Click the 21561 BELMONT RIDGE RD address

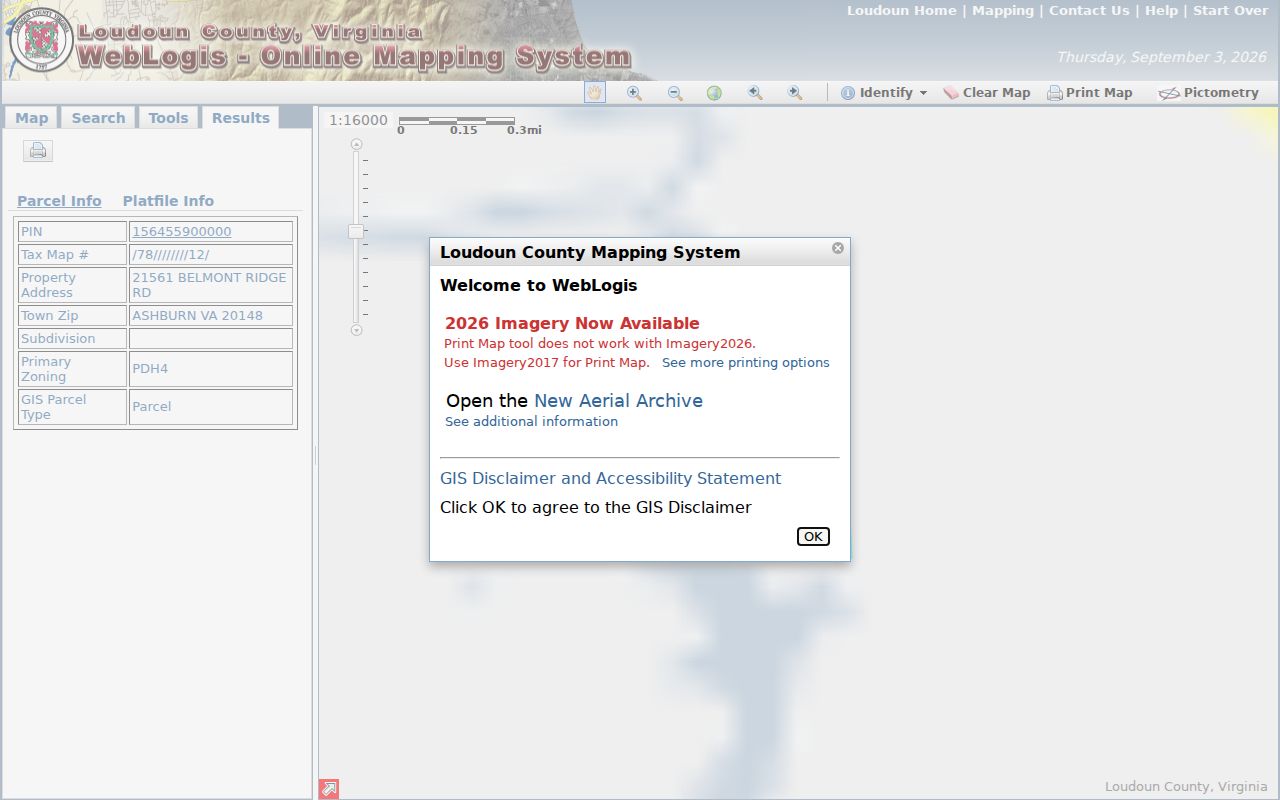211,285
